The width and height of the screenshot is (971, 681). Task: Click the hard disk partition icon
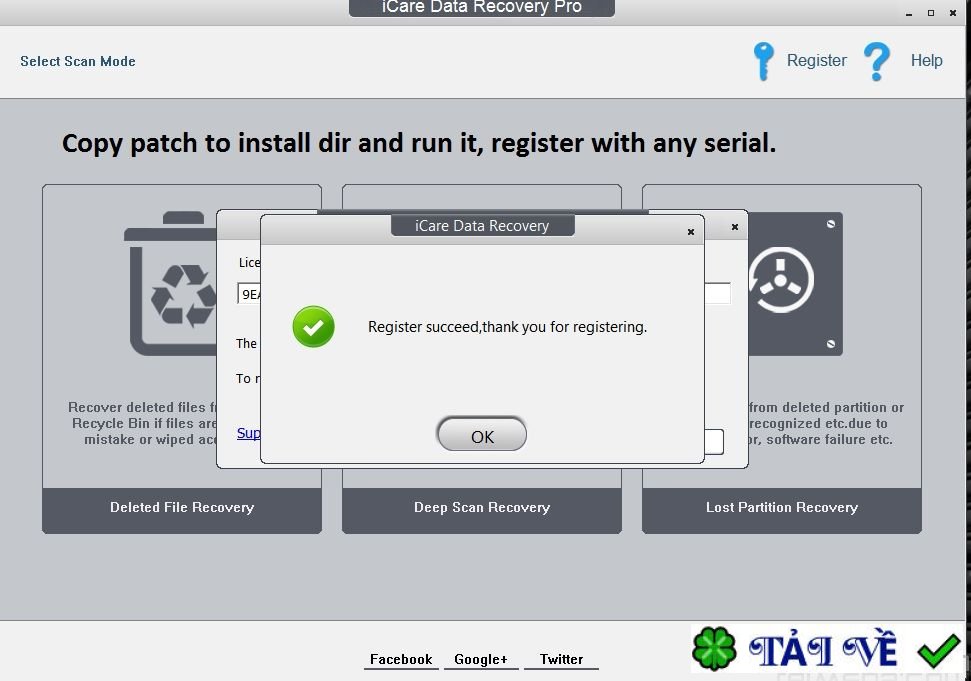[x=795, y=284]
